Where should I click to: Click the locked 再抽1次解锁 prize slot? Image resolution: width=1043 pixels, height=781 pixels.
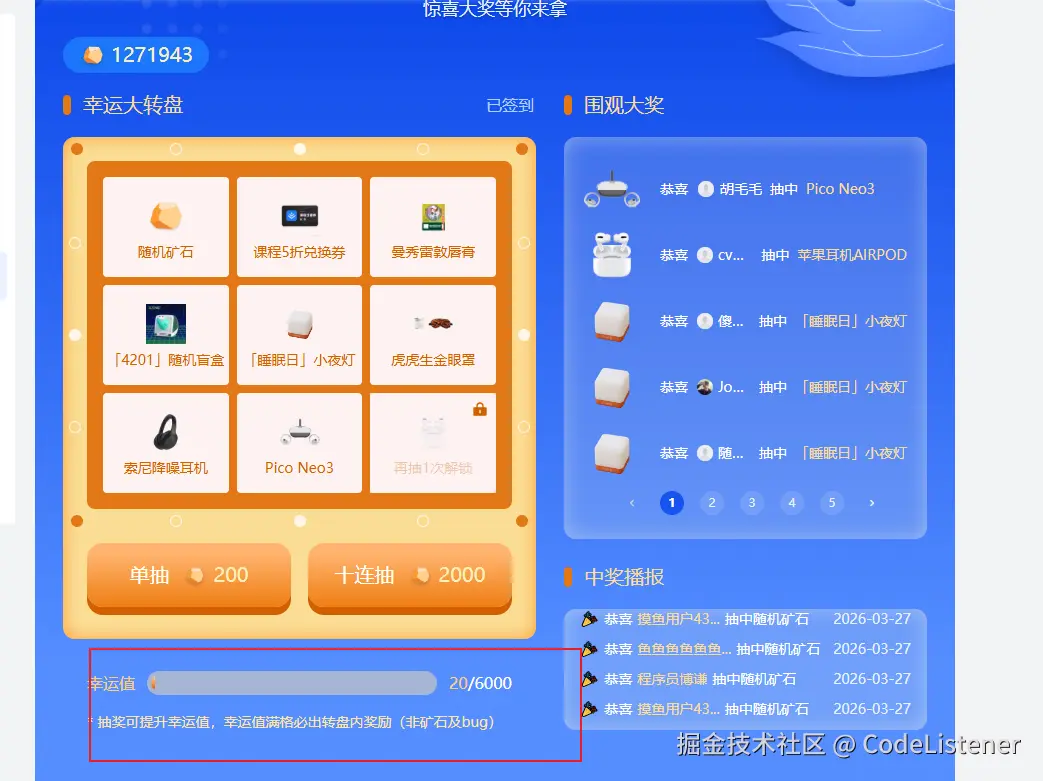pyautogui.click(x=432, y=443)
